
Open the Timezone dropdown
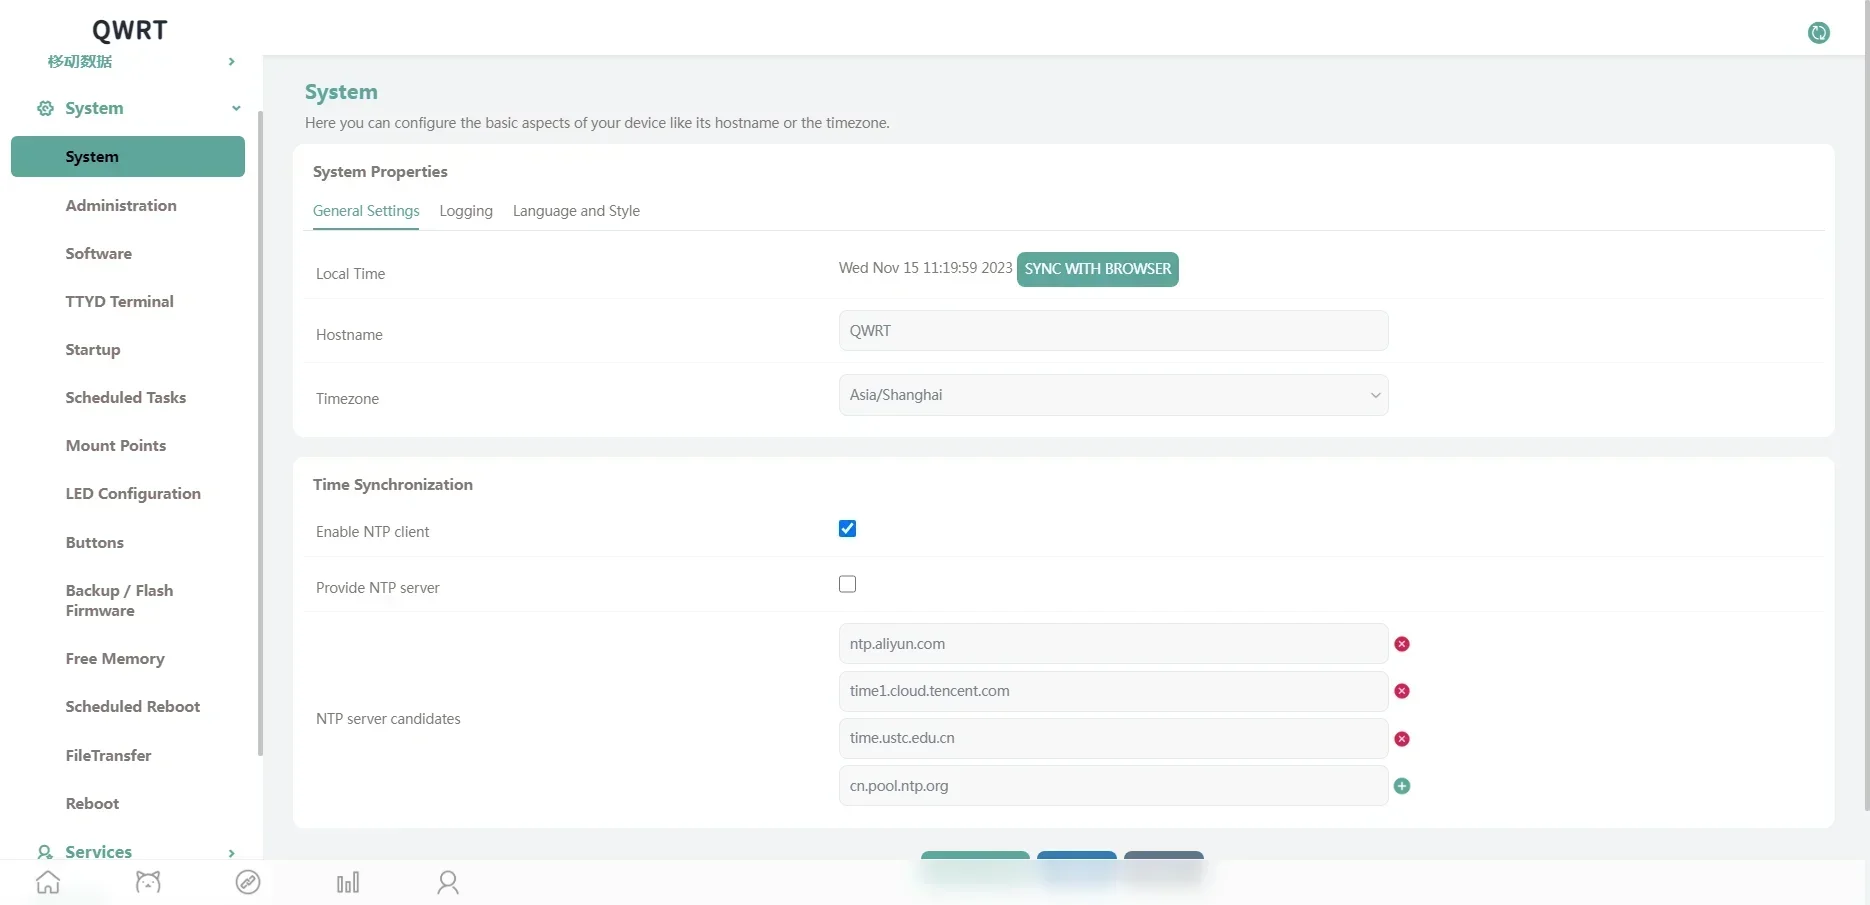click(1113, 395)
